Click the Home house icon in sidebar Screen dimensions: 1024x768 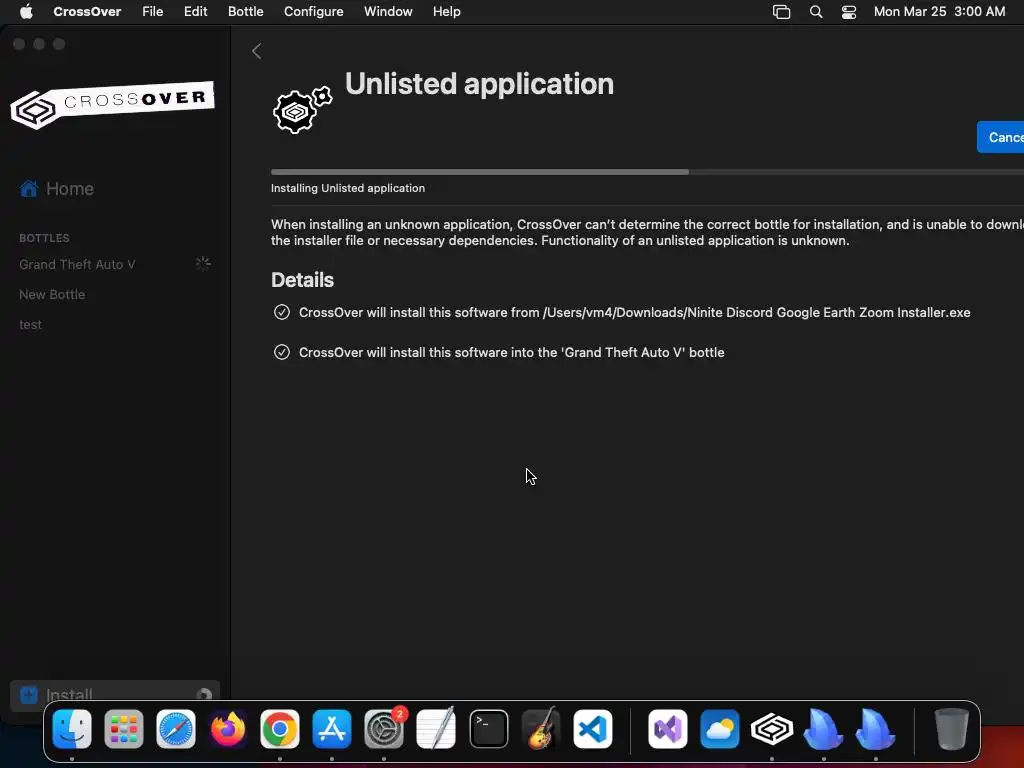[x=29, y=189]
